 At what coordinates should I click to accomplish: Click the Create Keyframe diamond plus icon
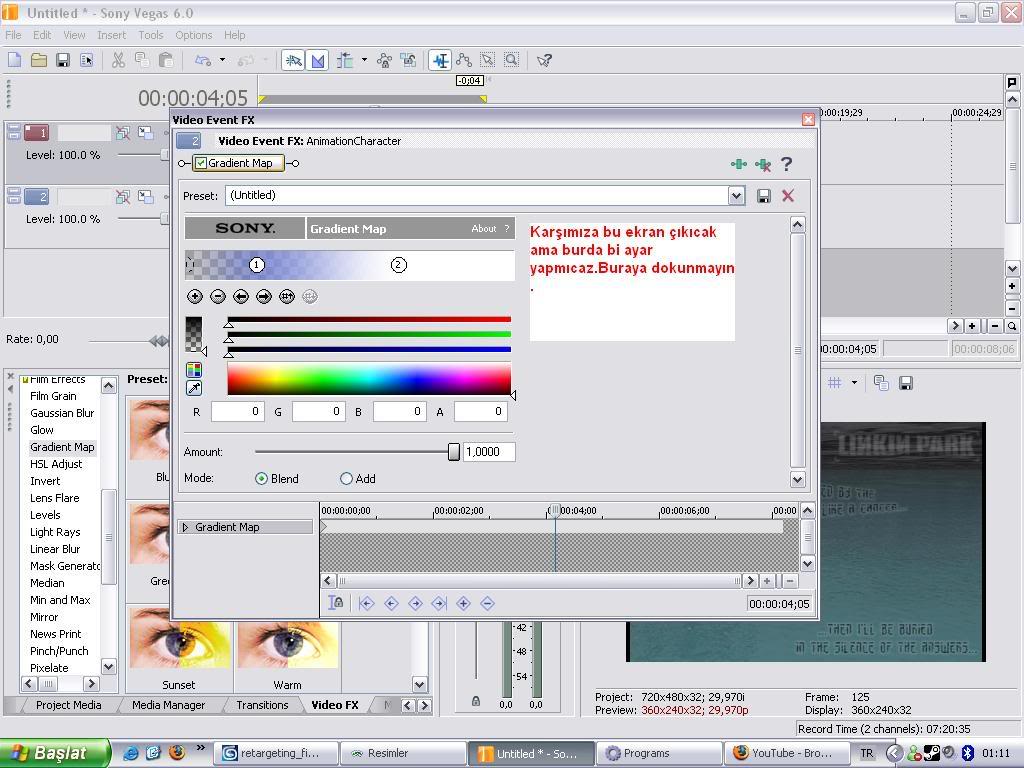coord(463,603)
